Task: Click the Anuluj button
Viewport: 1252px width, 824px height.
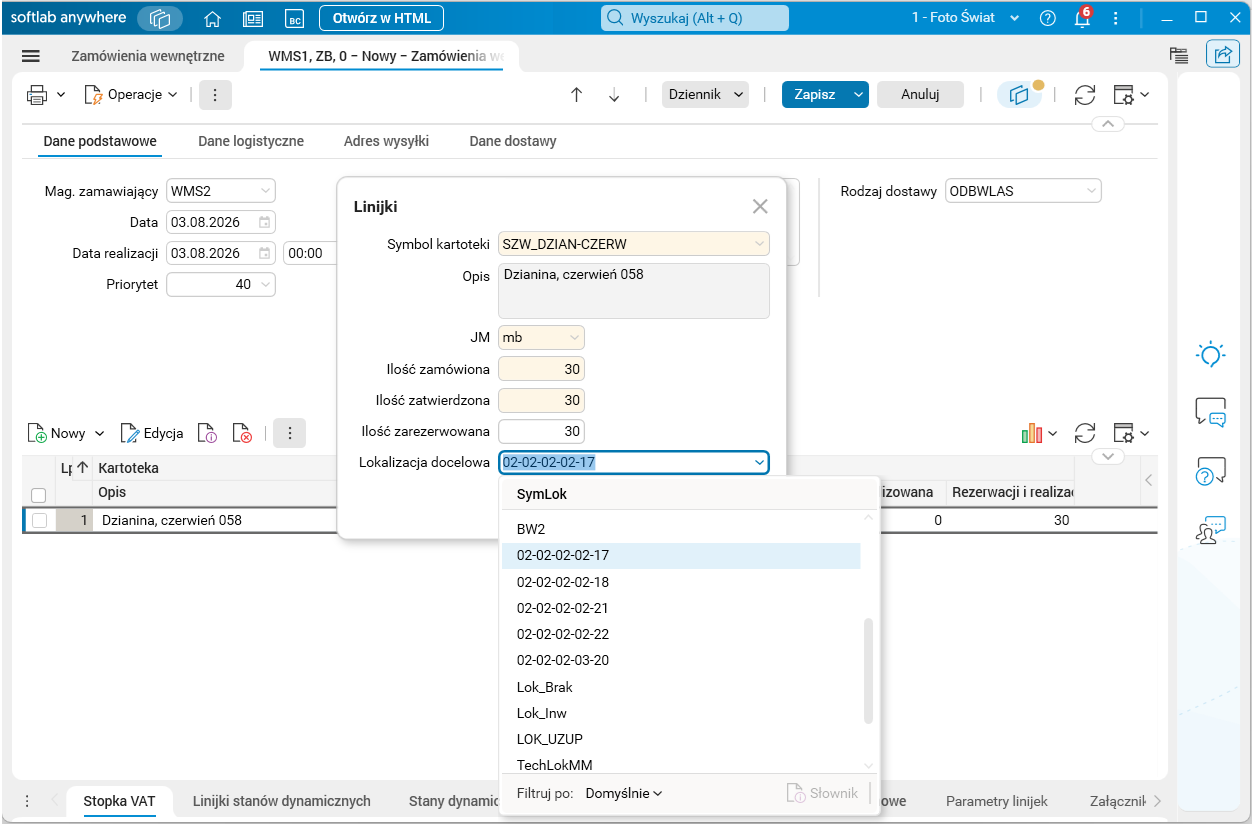Action: [x=920, y=95]
